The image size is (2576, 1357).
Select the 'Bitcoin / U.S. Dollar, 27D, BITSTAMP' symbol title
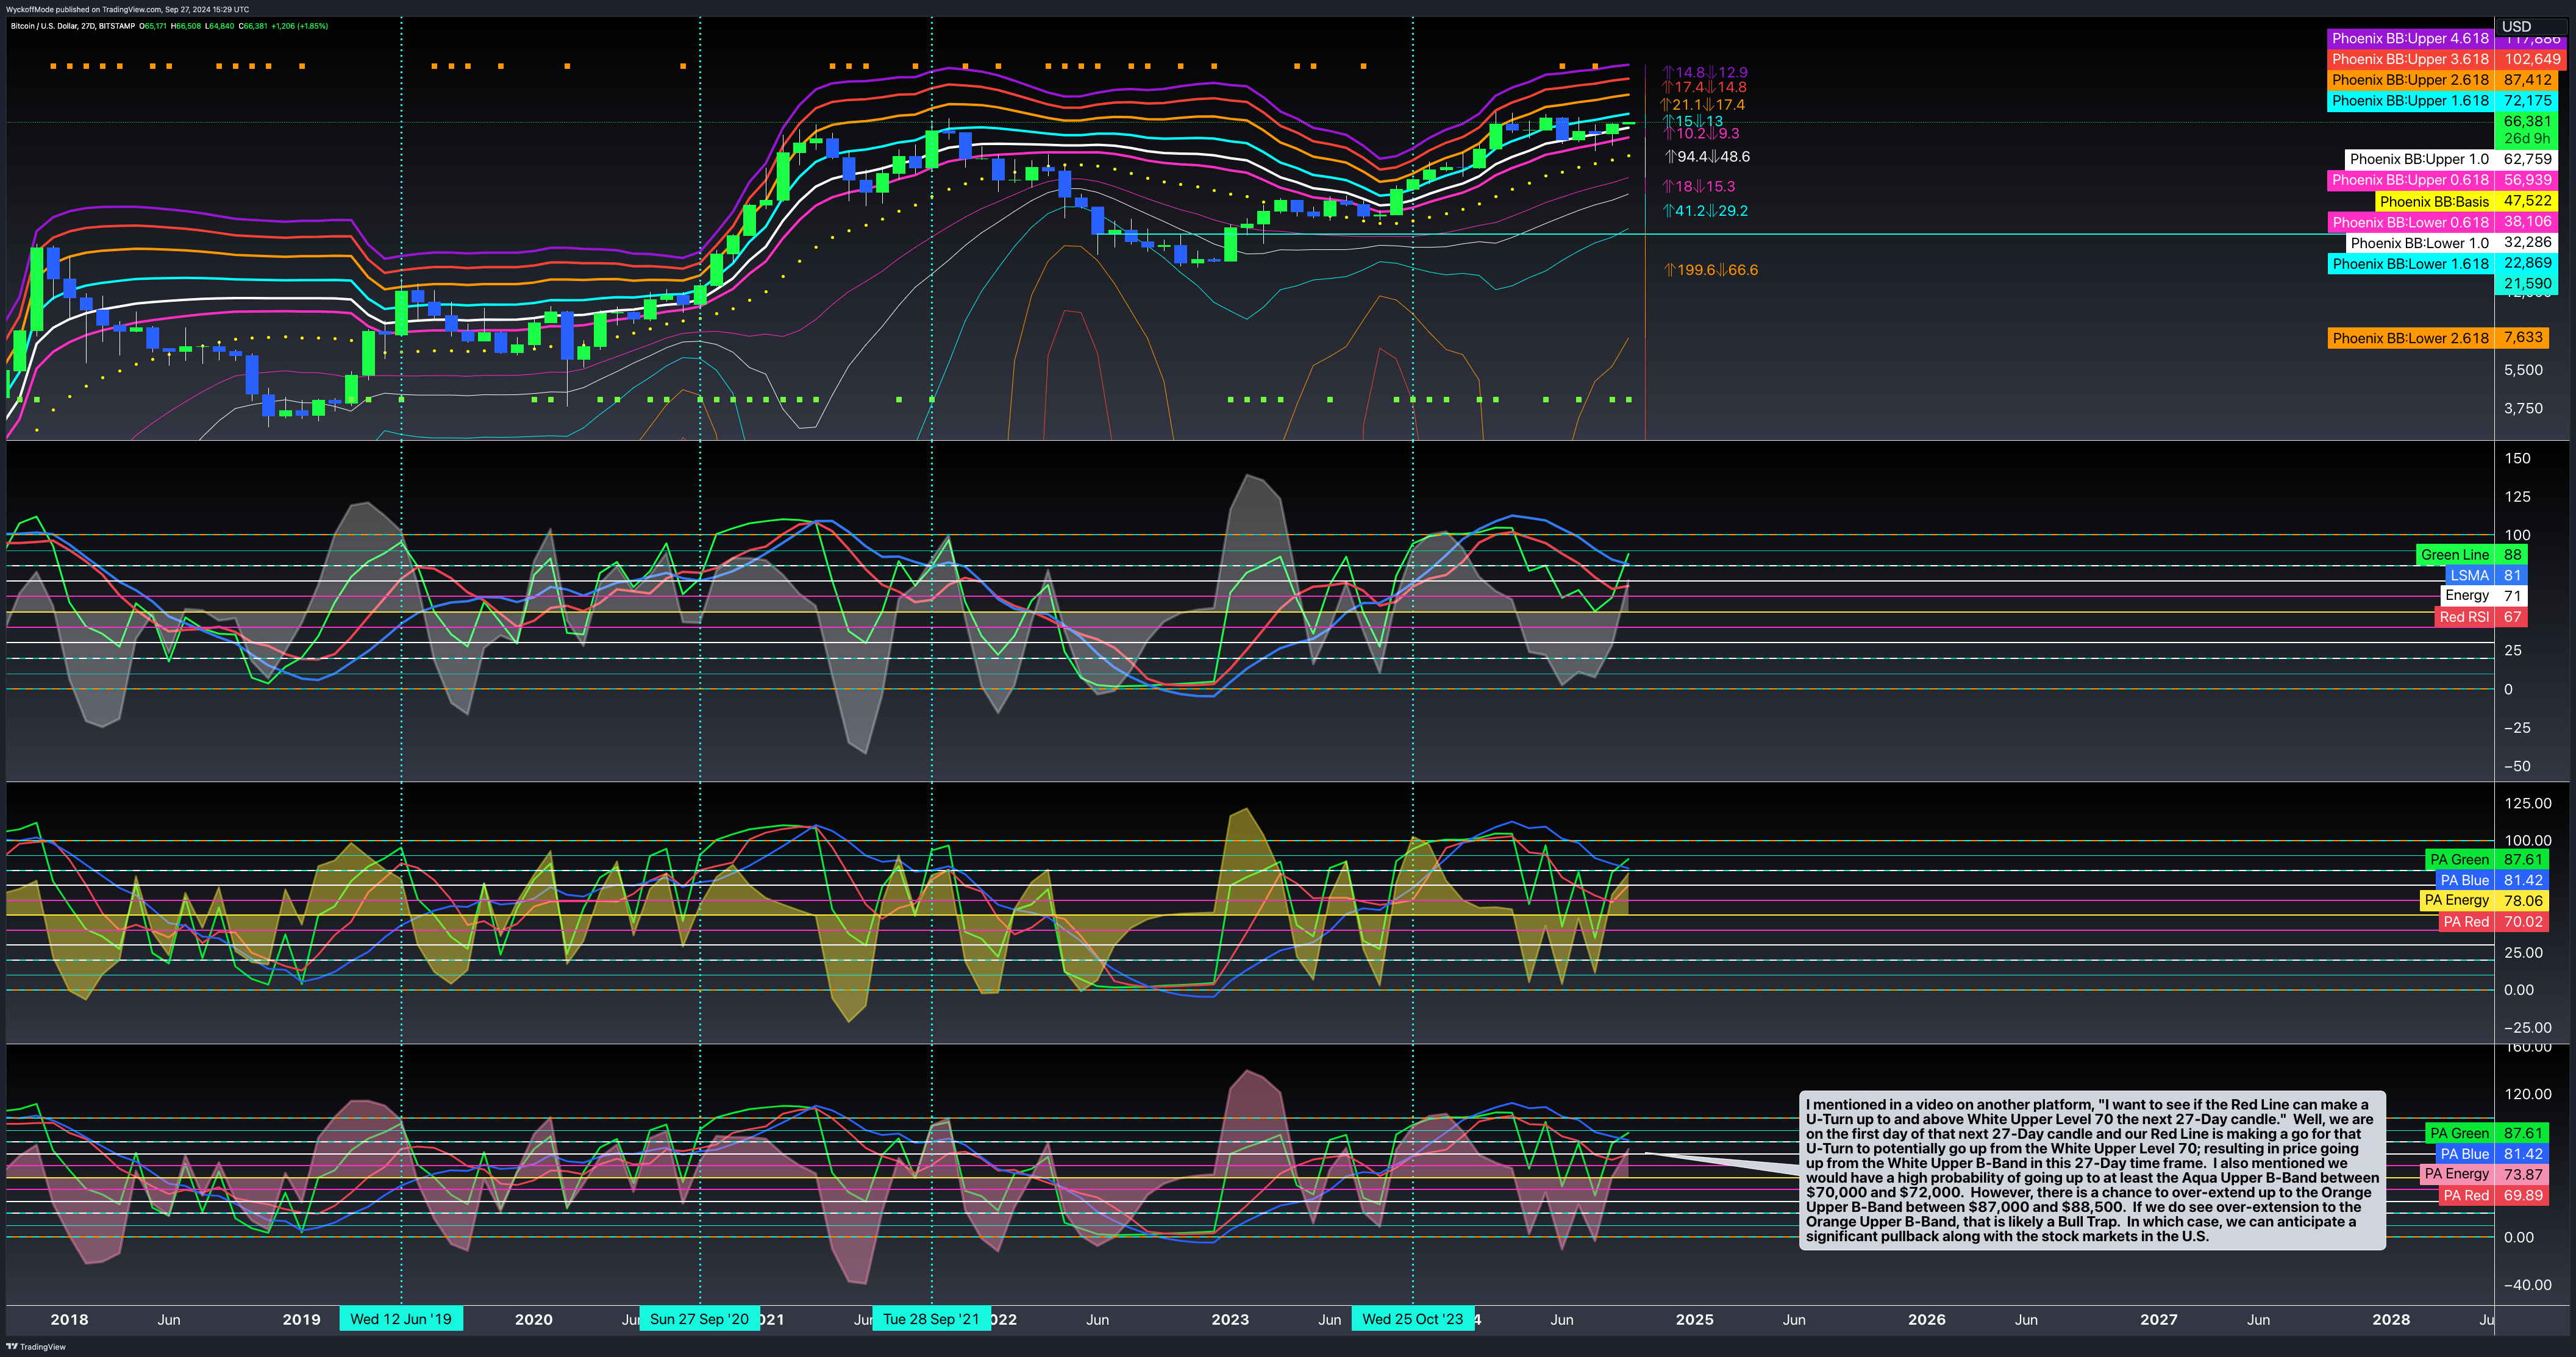(x=72, y=26)
